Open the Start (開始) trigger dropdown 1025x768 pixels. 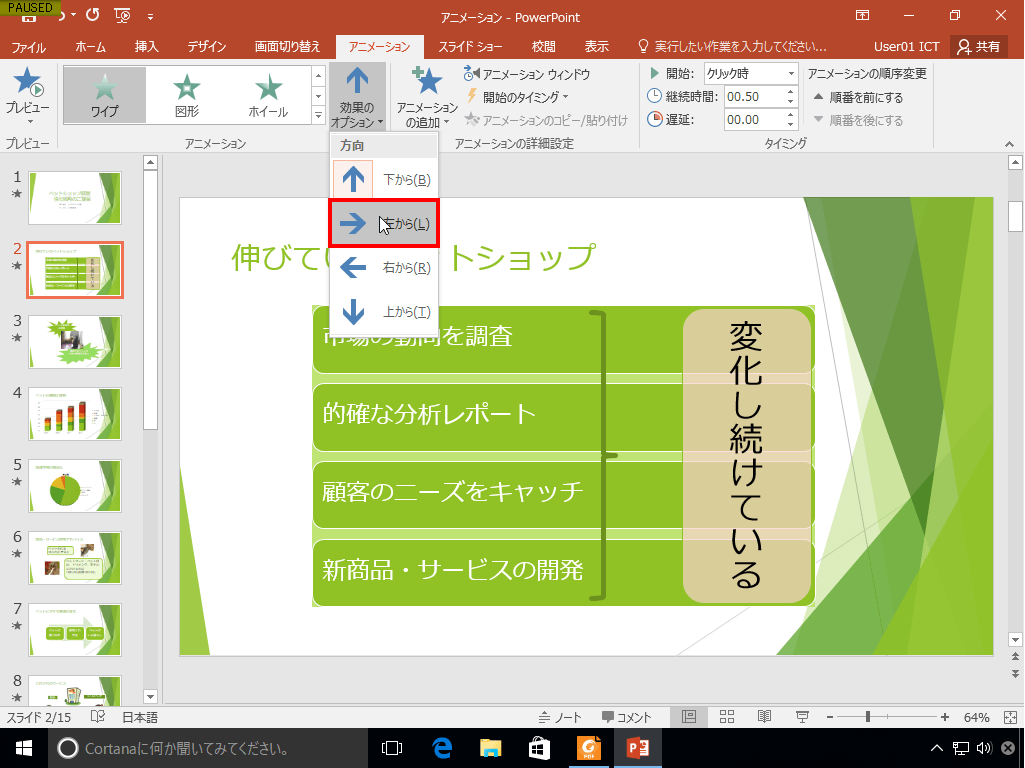click(x=793, y=73)
